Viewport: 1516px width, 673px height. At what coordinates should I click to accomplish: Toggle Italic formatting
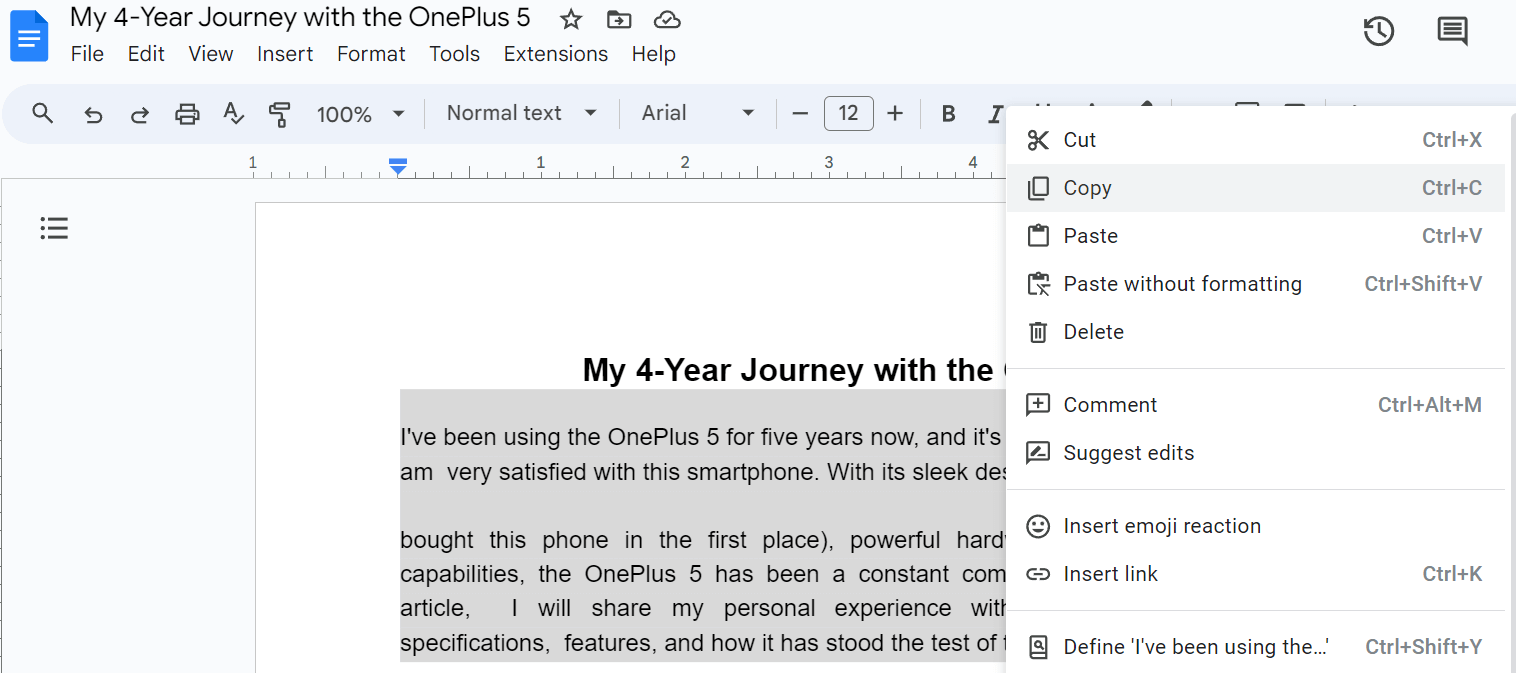(x=994, y=113)
